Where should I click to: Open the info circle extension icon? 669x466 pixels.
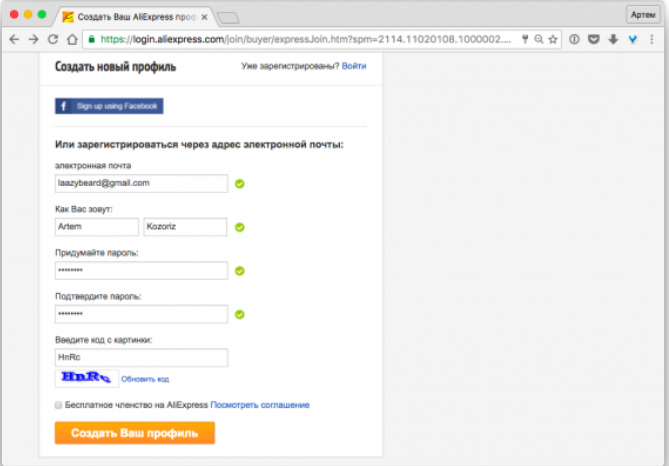coord(574,39)
